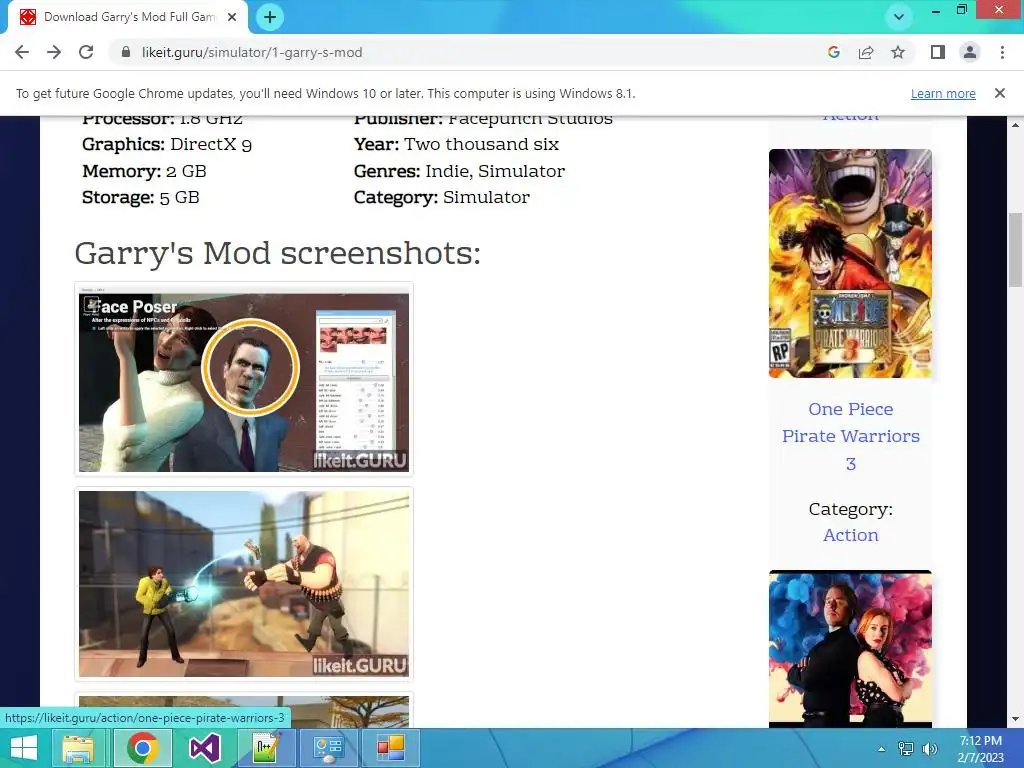The width and height of the screenshot is (1024, 768).
Task: Share this page icon
Action: (x=866, y=52)
